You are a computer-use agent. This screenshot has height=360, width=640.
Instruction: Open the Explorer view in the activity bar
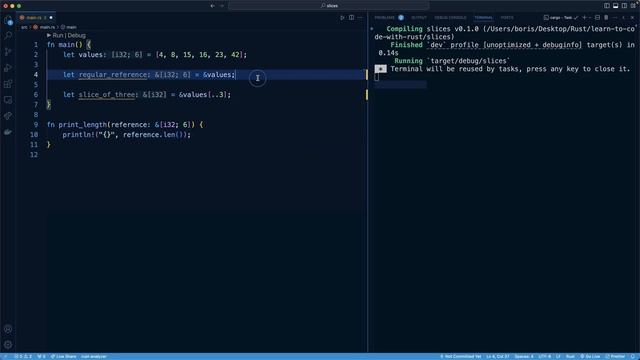point(8,20)
